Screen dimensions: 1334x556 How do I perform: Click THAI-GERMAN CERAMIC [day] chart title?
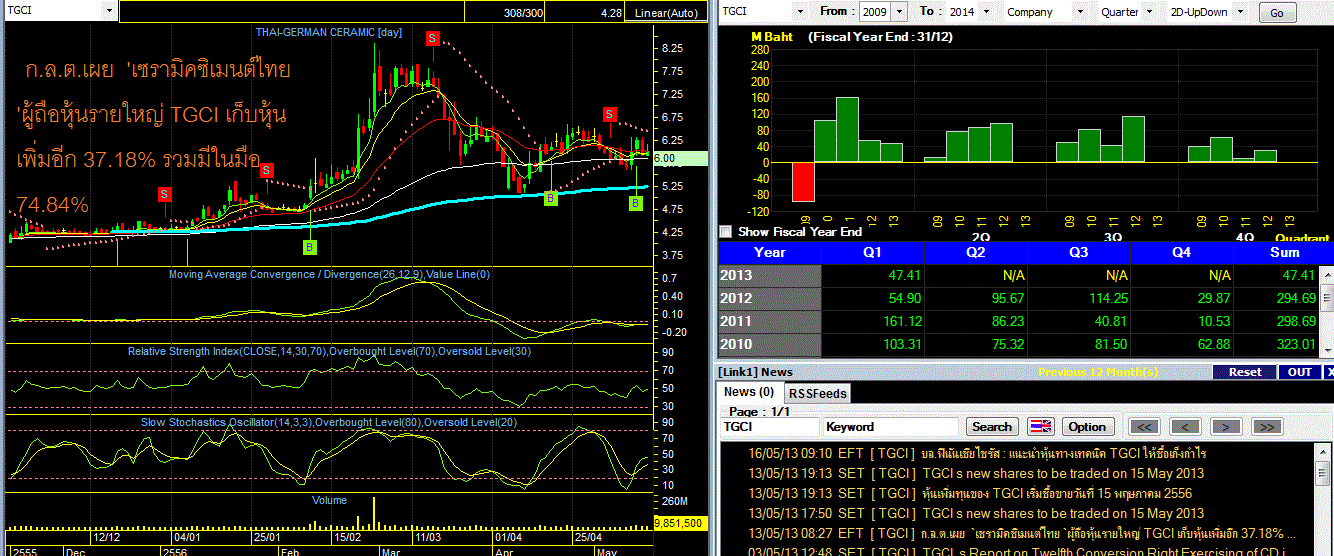point(328,33)
